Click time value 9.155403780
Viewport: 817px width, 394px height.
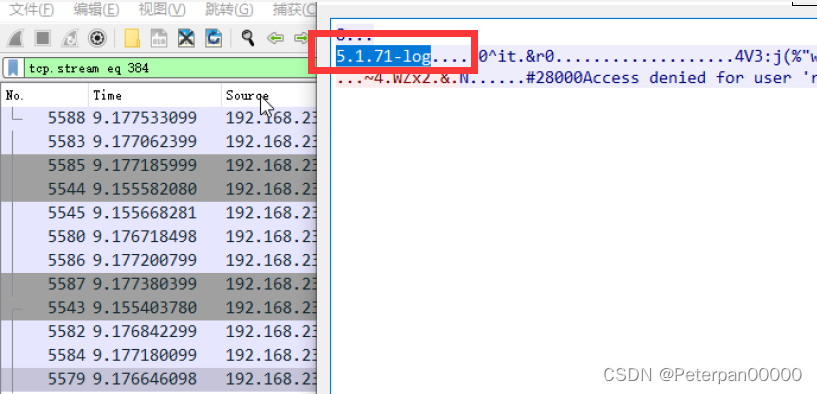pos(145,307)
